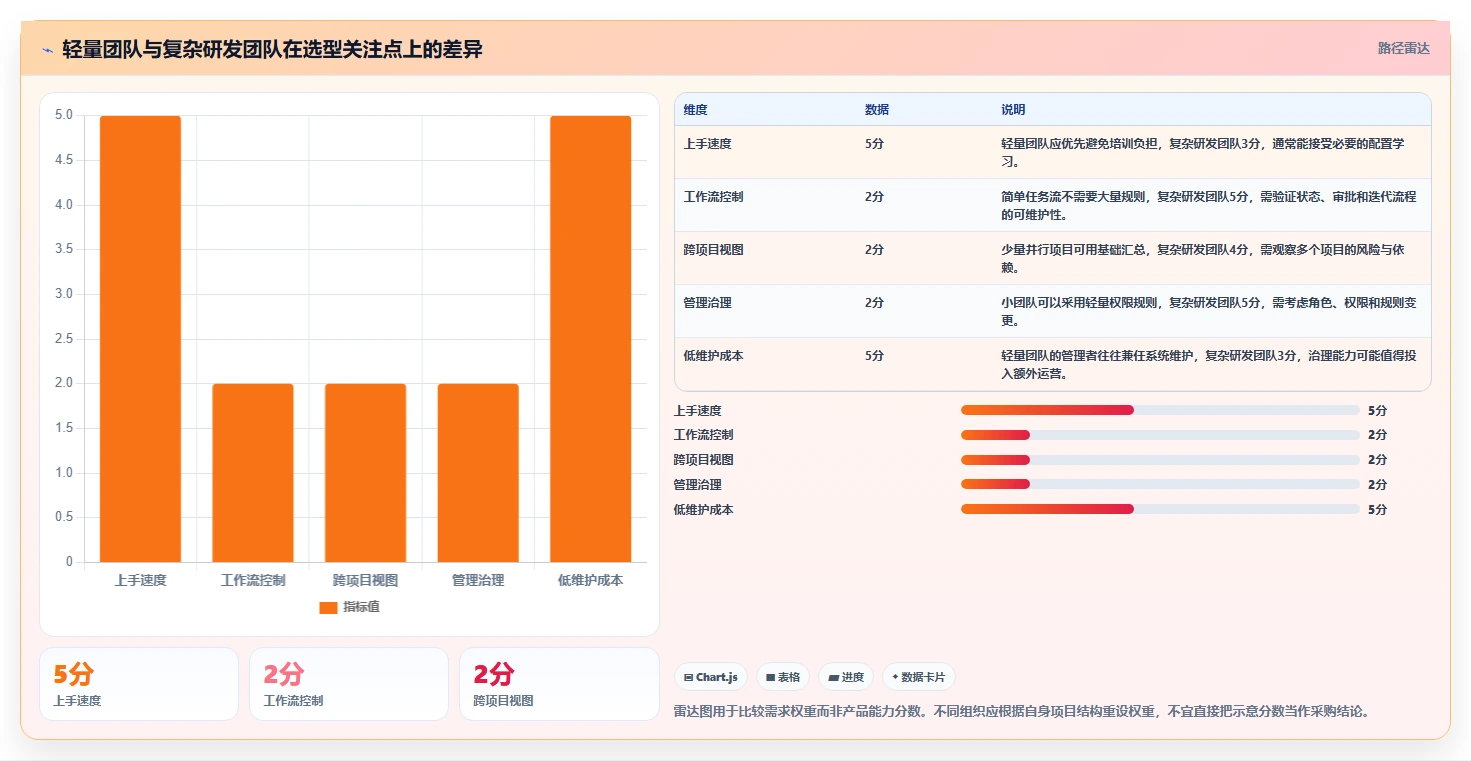
Task: Click the 管理治理 table row cell
Action: (x=708, y=303)
